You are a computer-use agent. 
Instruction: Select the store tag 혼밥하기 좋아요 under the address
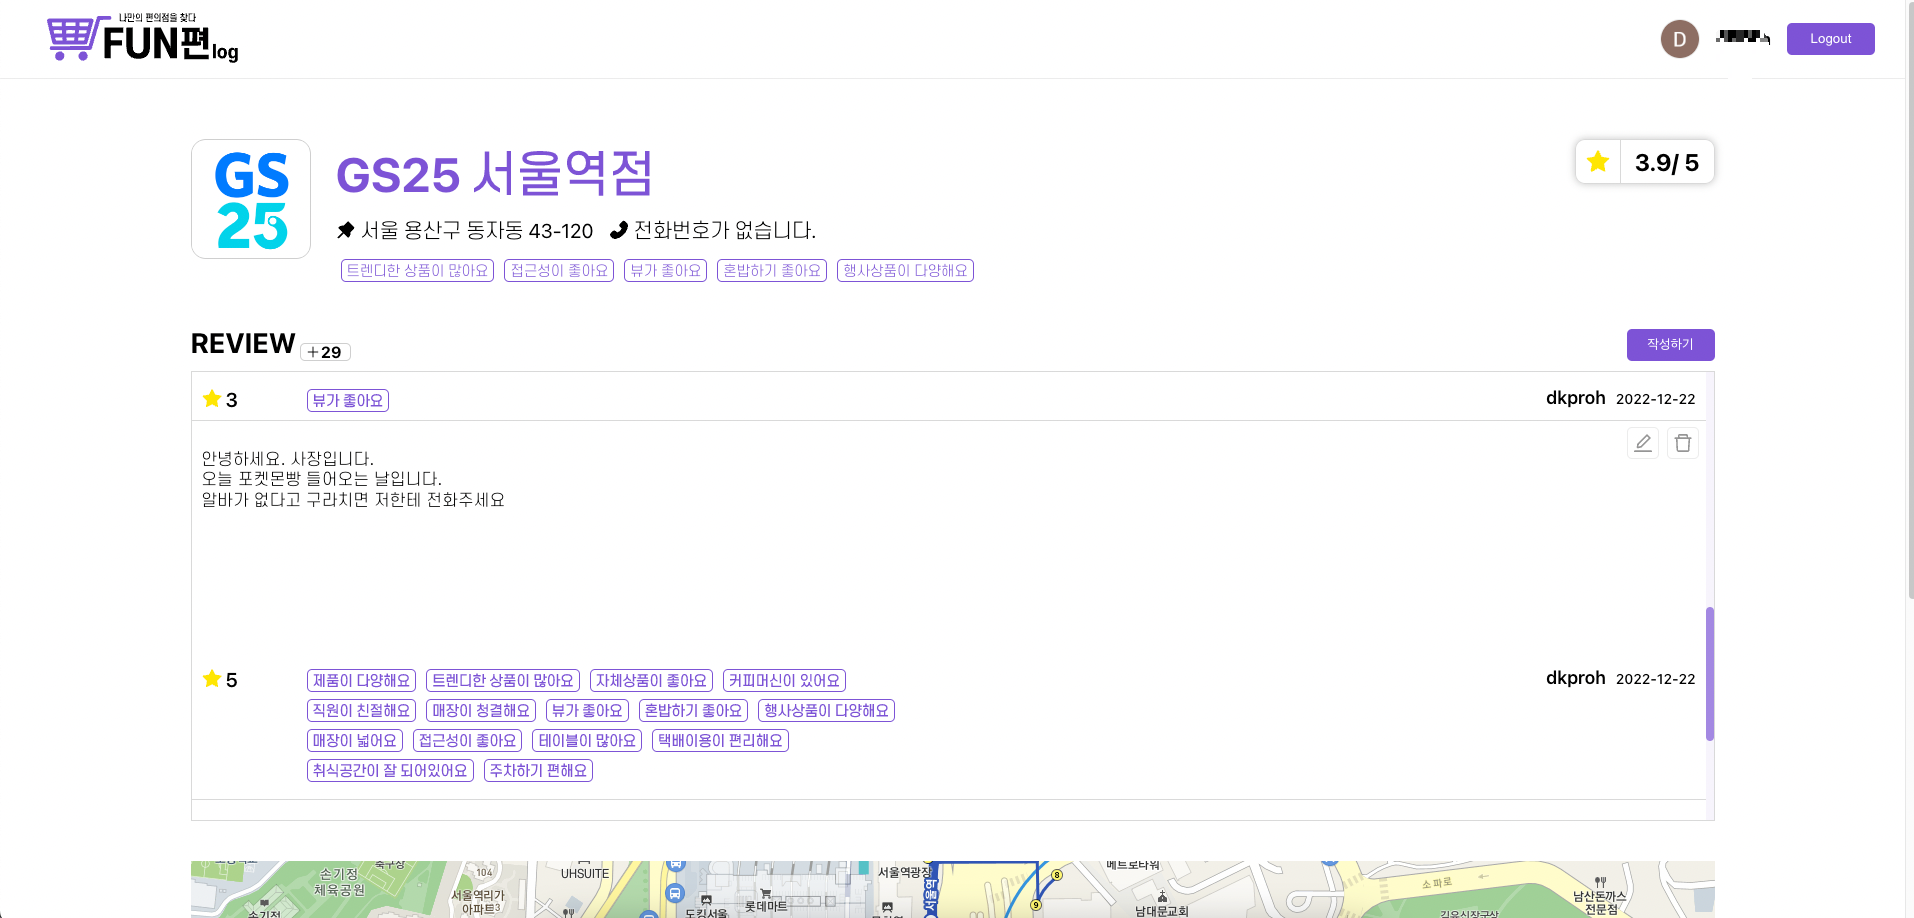772,270
